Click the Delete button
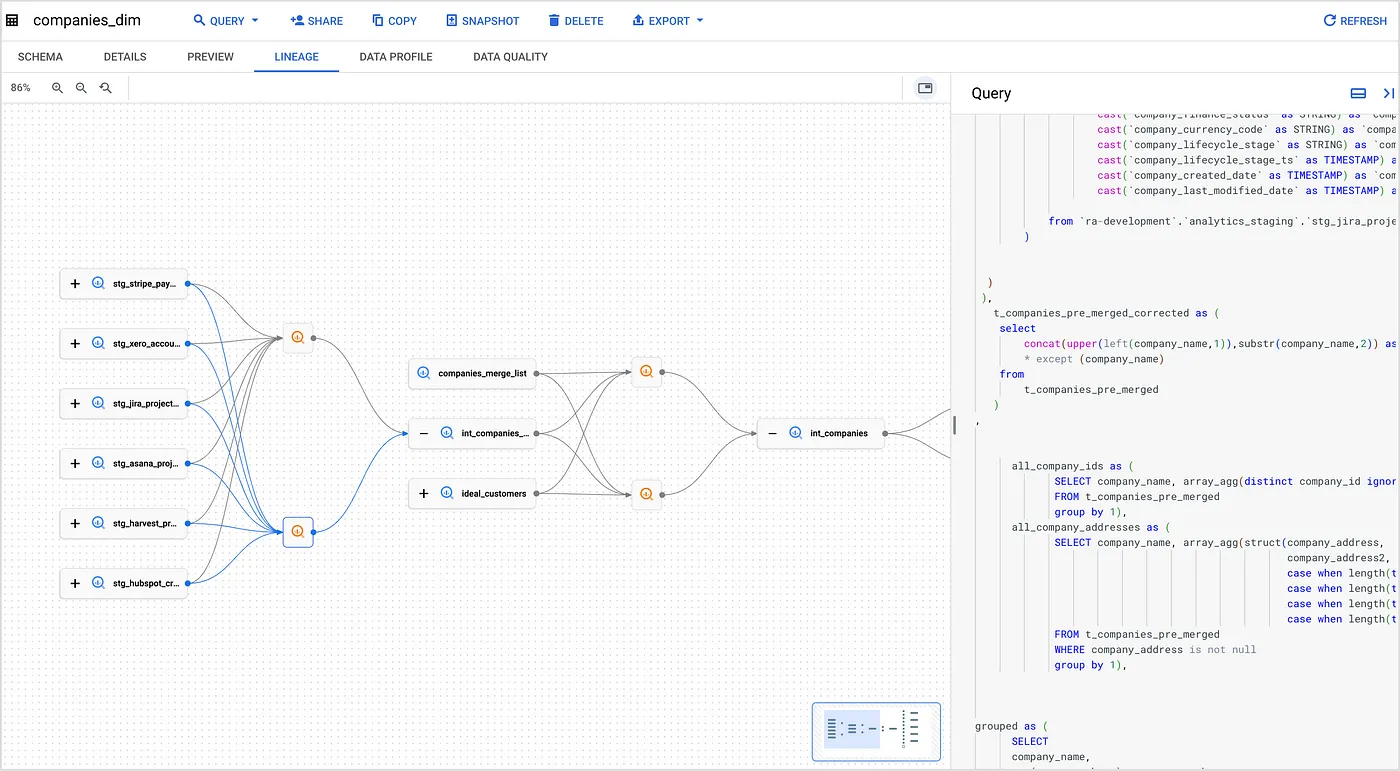The image size is (1400, 771). pyautogui.click(x=576, y=21)
